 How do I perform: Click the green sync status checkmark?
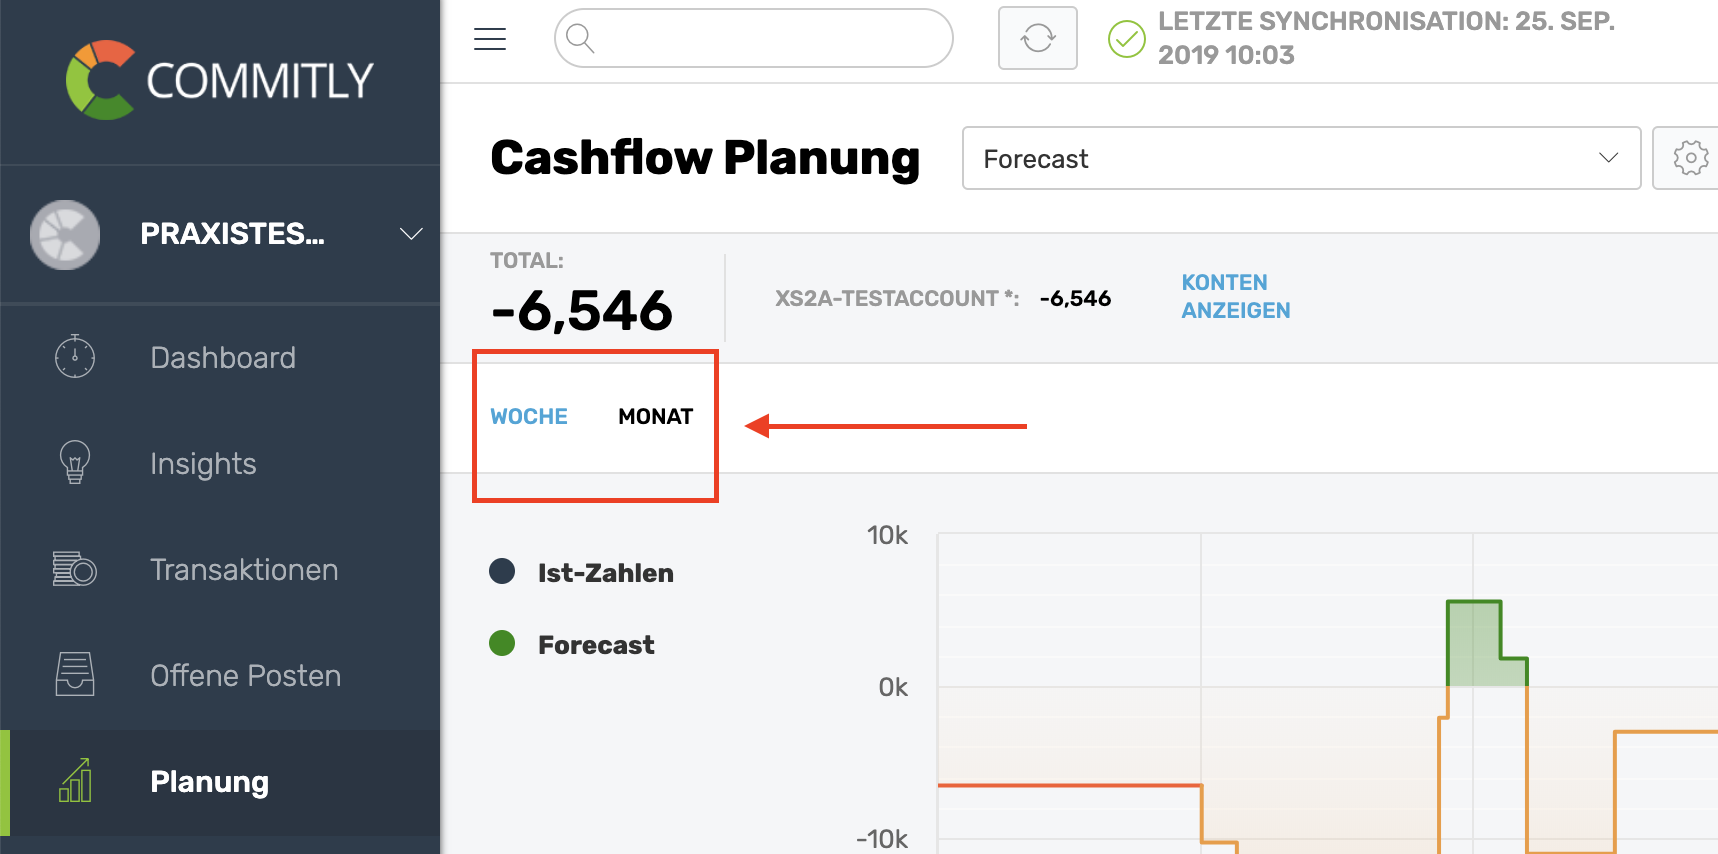click(x=1127, y=39)
